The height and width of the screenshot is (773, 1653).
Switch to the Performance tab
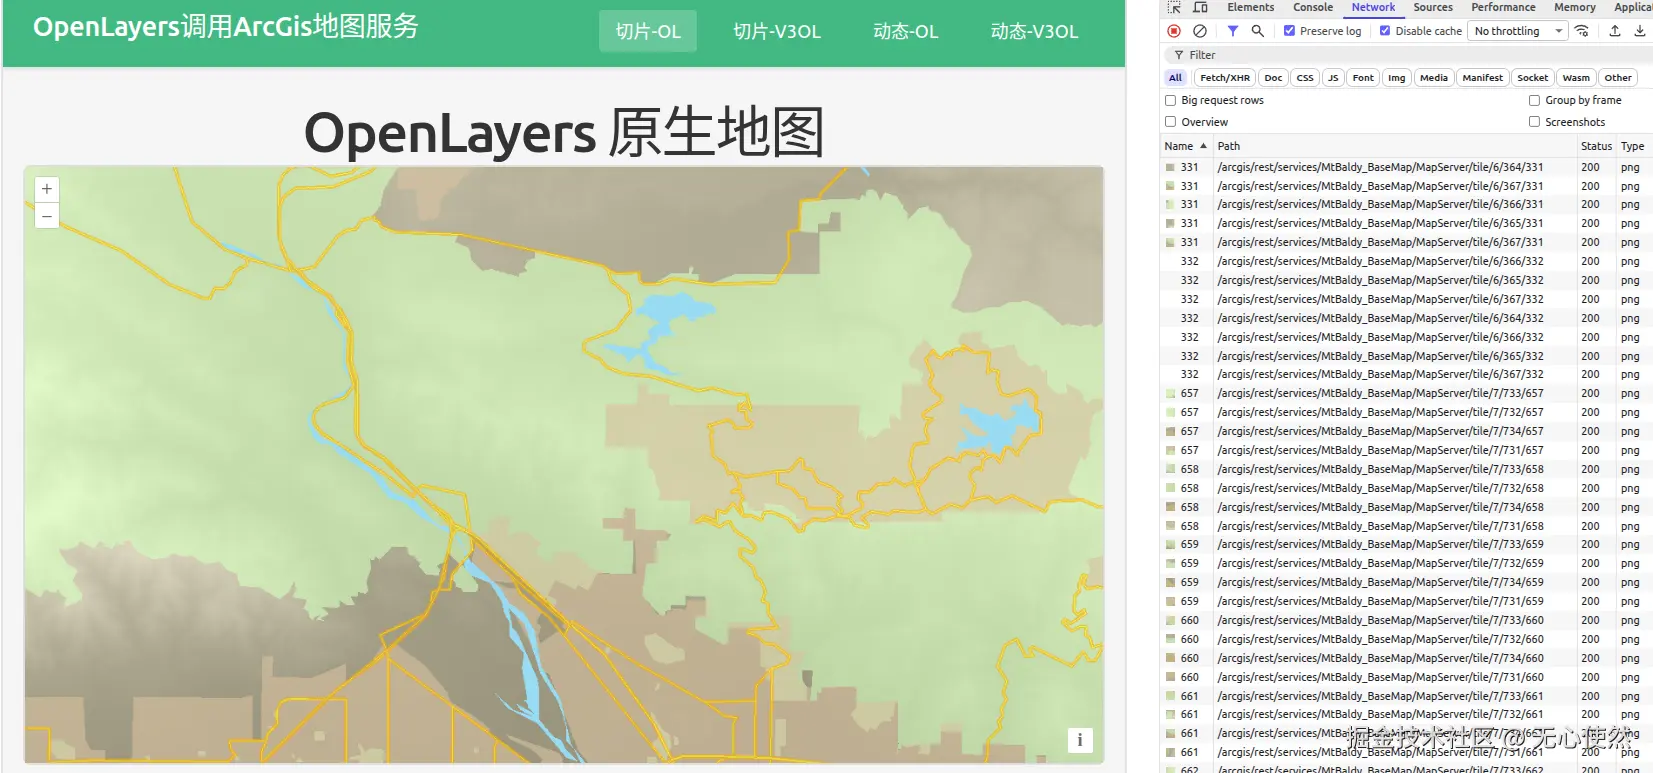click(1503, 7)
